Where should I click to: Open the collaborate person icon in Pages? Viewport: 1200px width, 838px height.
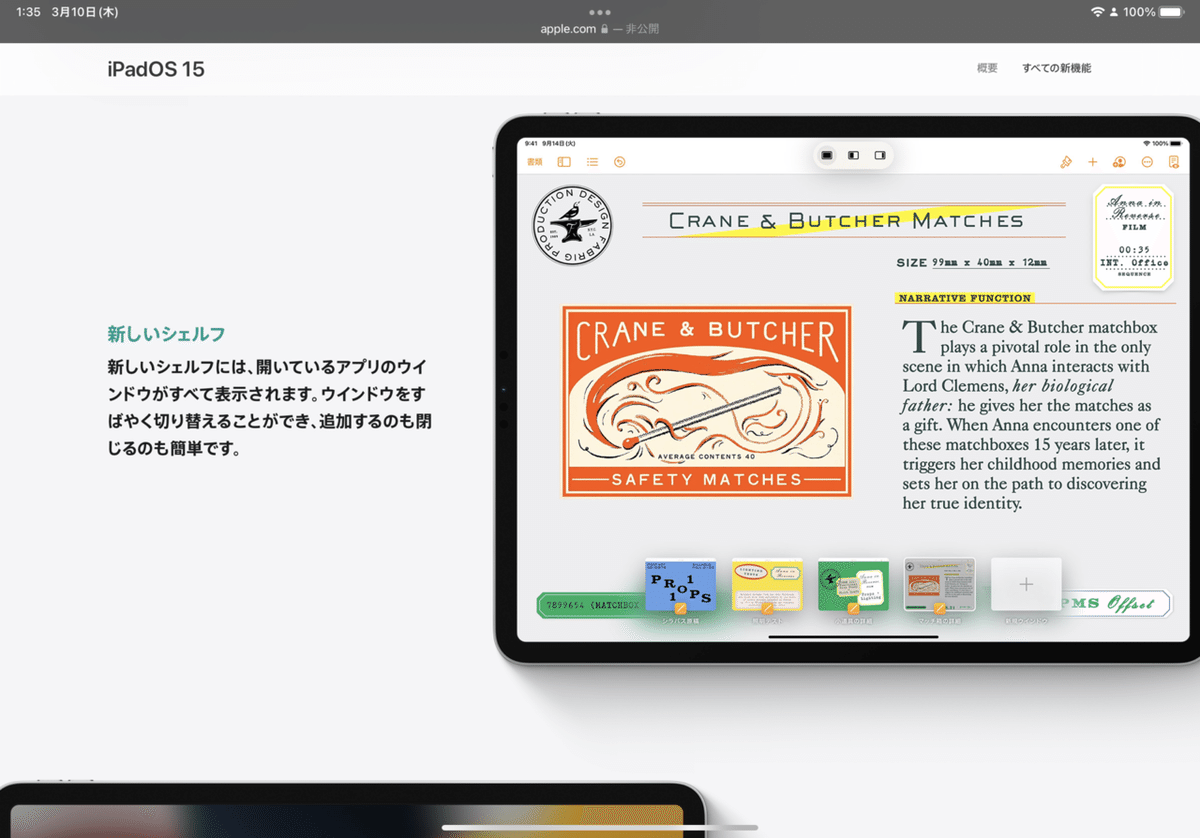[x=1119, y=162]
